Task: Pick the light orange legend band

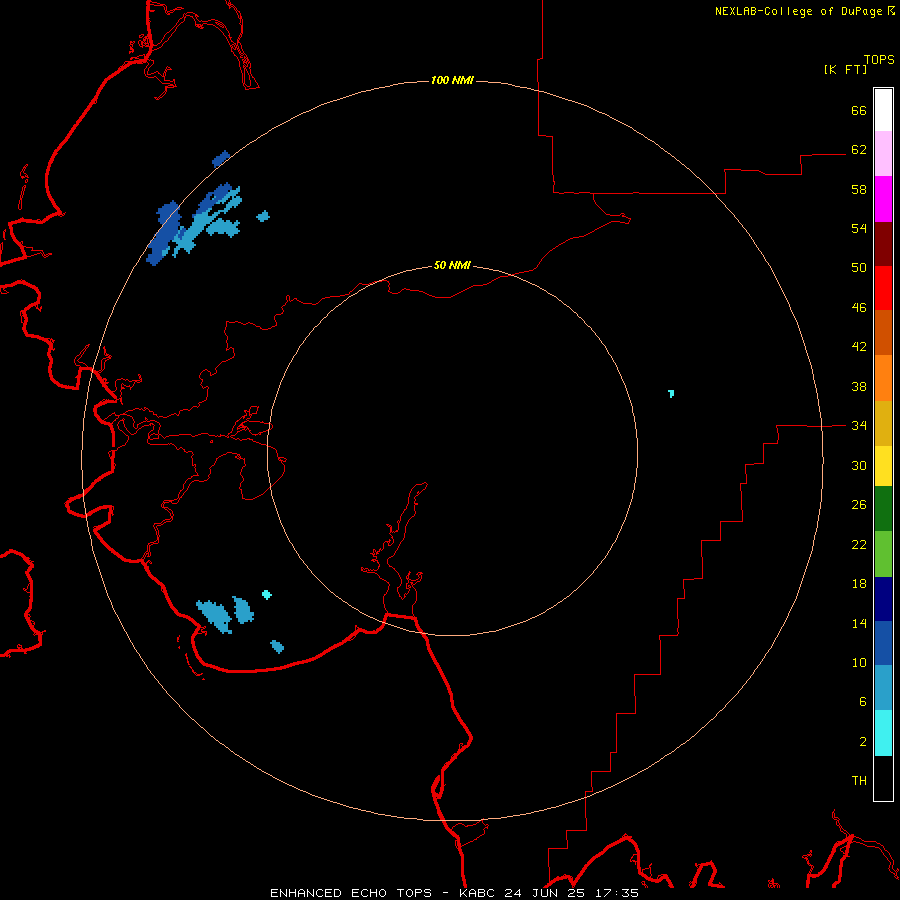Action: 883,378
